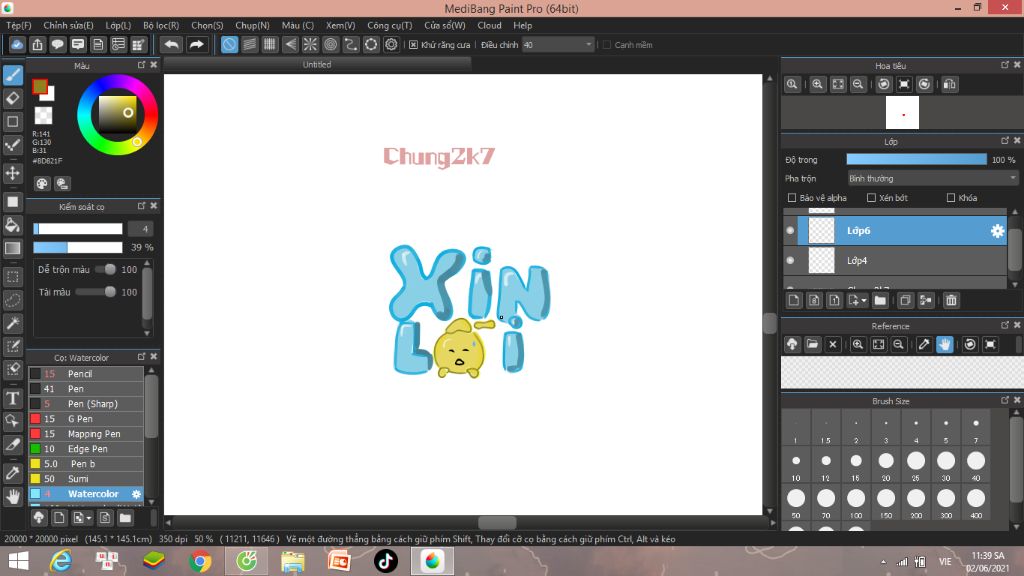1024x576 pixels.
Task: Select the Brush tool in left toolbar
Action: coord(13,75)
